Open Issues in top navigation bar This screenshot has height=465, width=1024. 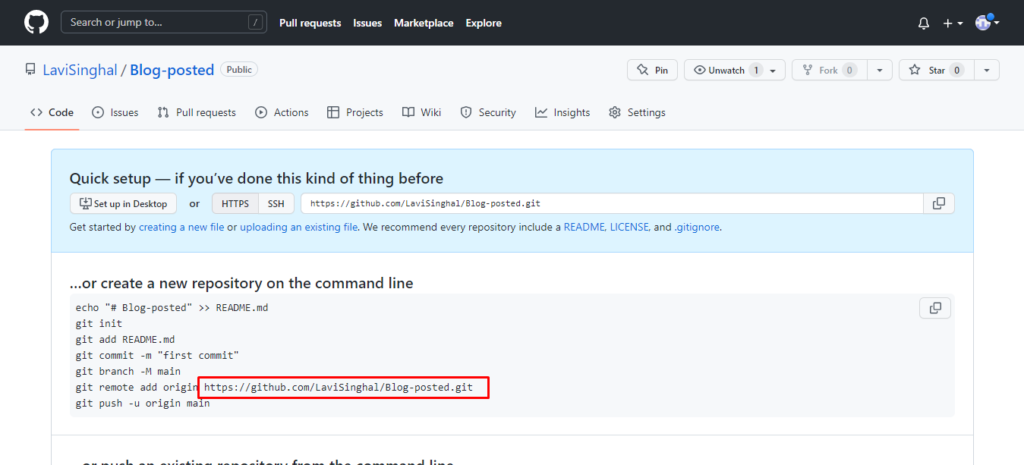(x=368, y=23)
